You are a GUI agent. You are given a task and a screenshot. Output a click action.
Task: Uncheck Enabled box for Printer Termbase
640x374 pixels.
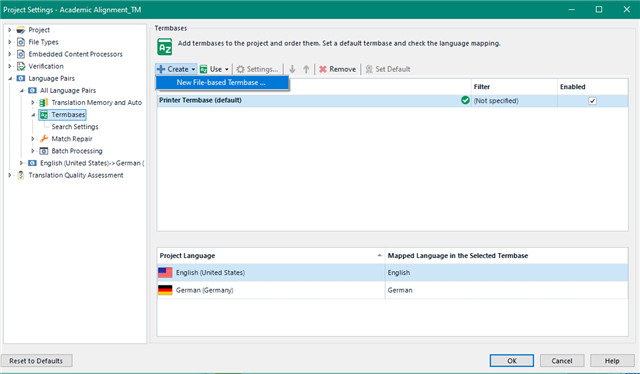pyautogui.click(x=593, y=101)
